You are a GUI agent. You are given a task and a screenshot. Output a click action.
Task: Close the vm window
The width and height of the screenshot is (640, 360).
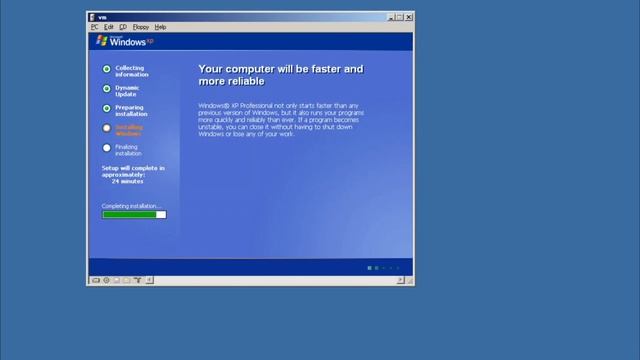click(409, 17)
